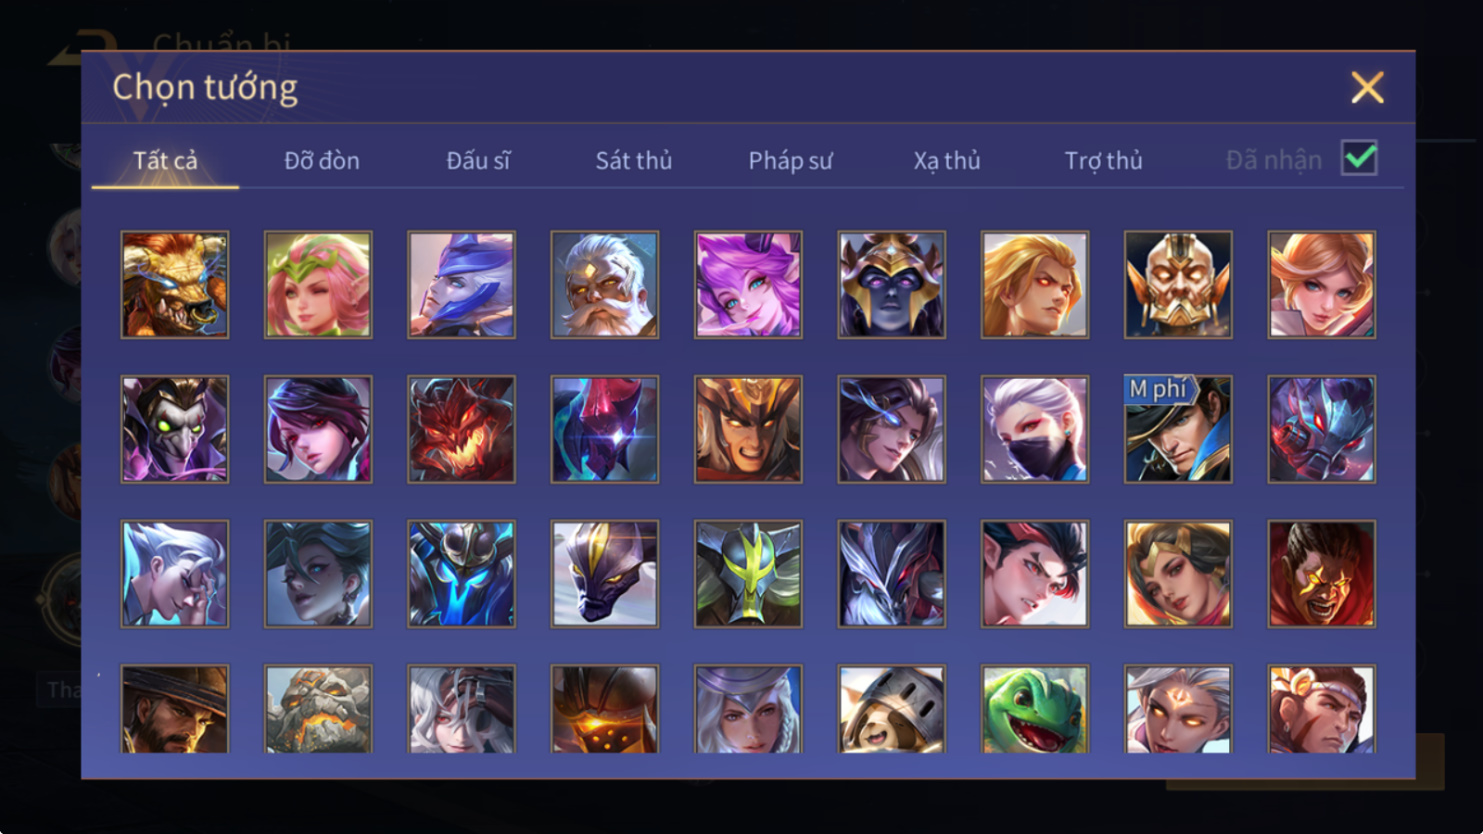Choose the cowboy hat bearded hero

(175, 709)
